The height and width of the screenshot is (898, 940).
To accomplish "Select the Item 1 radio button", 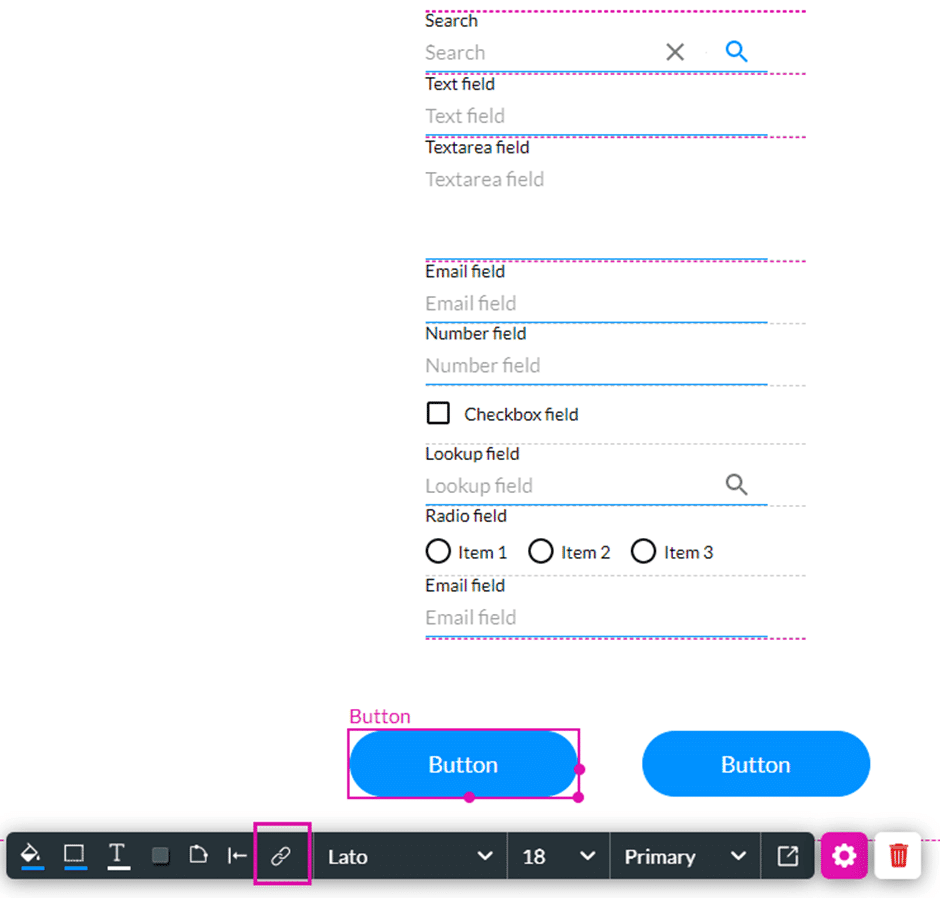I will pos(437,551).
